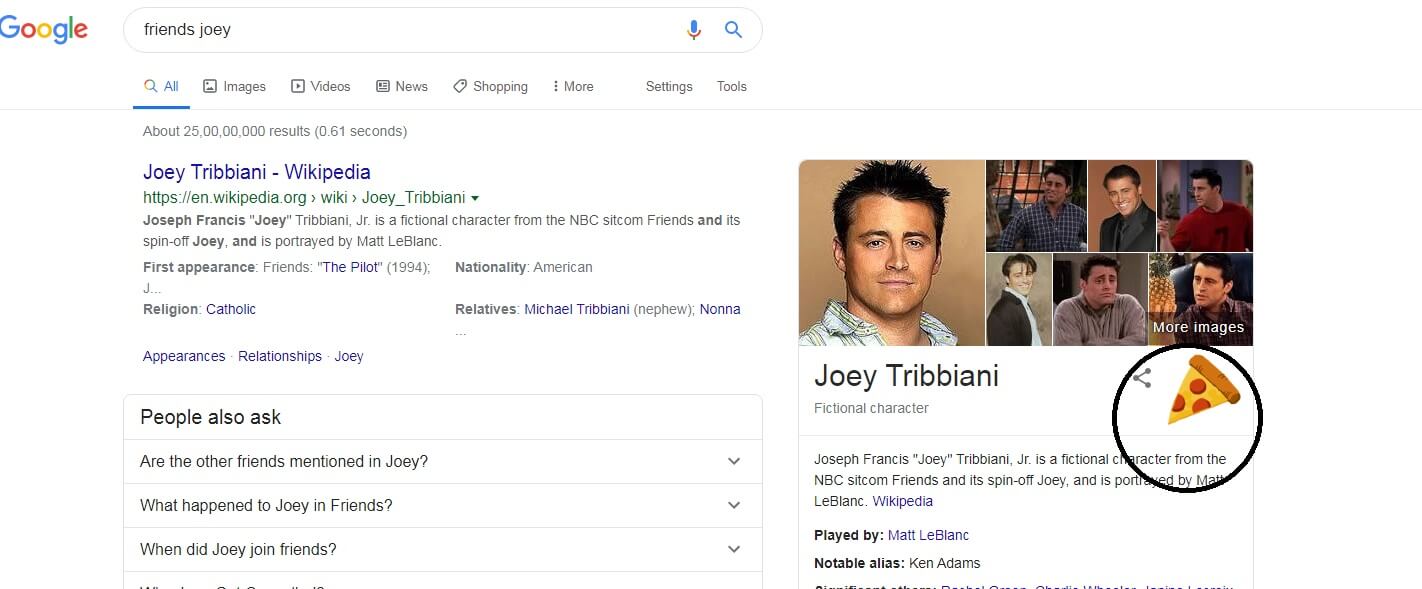Expand 'What happened to Joey in Friends?'
Viewport: 1422px width, 589px height.
(734, 505)
